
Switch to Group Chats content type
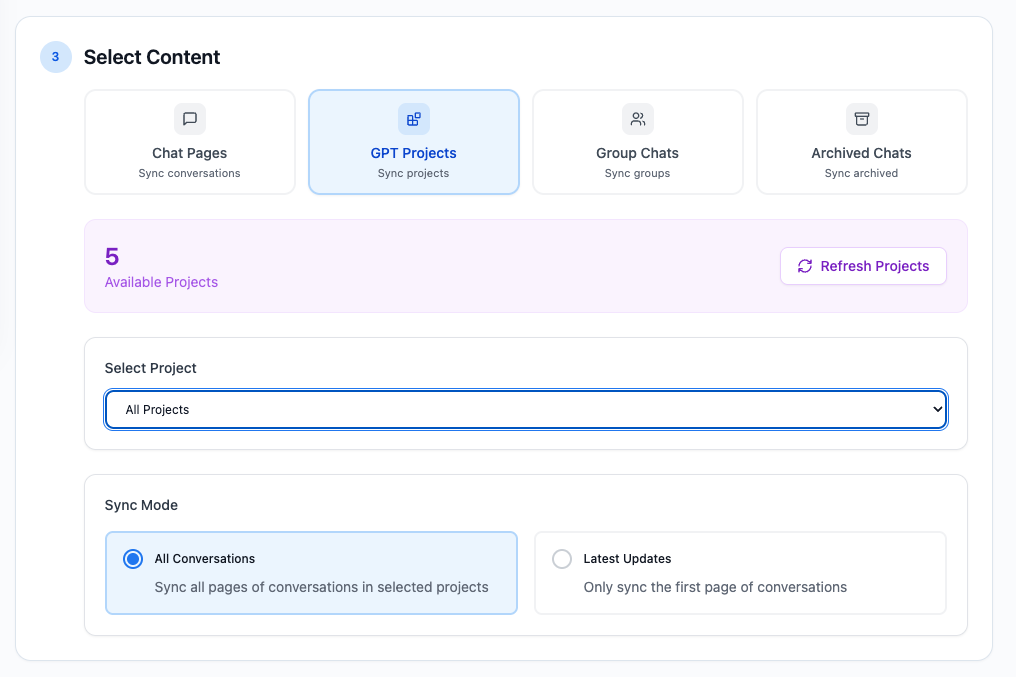tap(638, 142)
